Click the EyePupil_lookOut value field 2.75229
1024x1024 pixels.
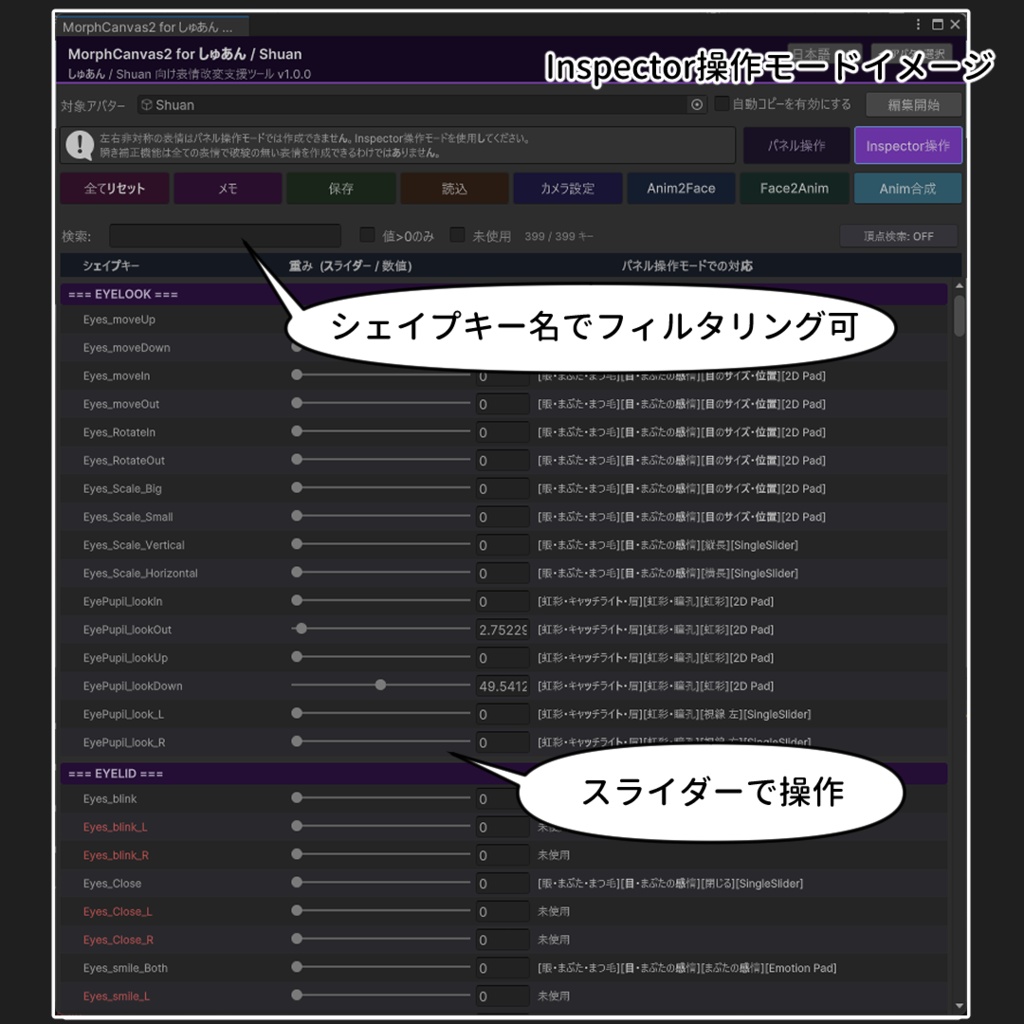502,630
